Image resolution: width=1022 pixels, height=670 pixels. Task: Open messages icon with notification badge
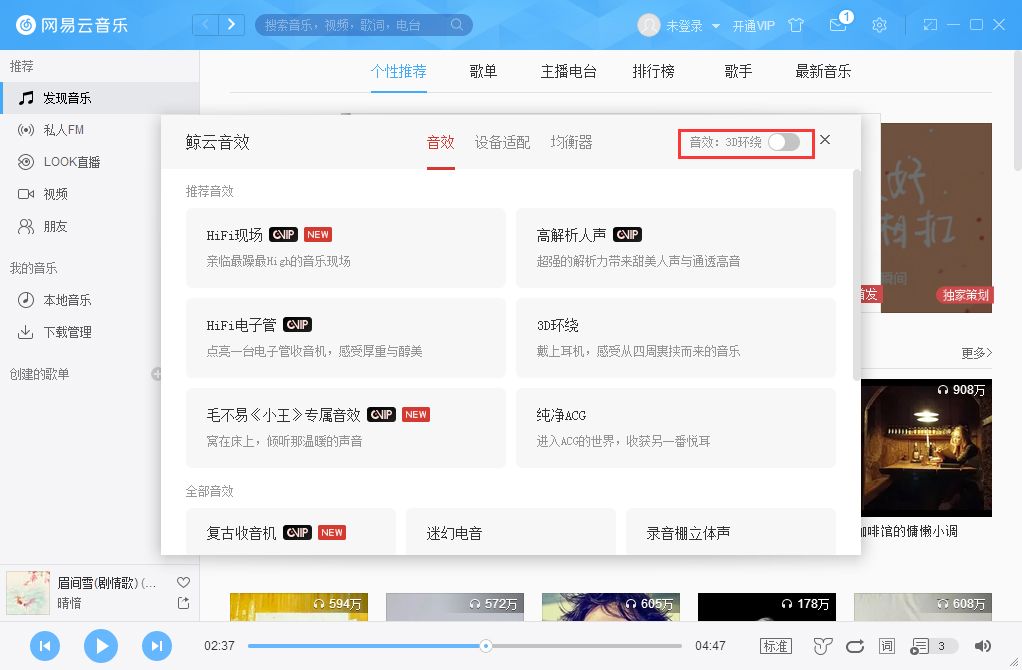pos(840,25)
